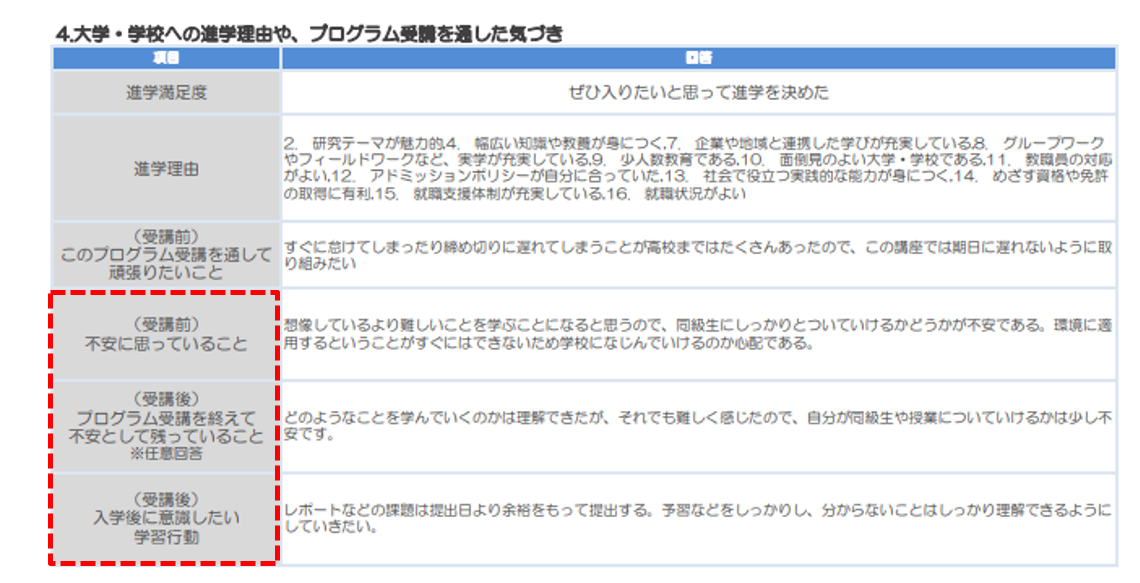Click the ※任意回答 note
1140x583 pixels.
coord(166,454)
